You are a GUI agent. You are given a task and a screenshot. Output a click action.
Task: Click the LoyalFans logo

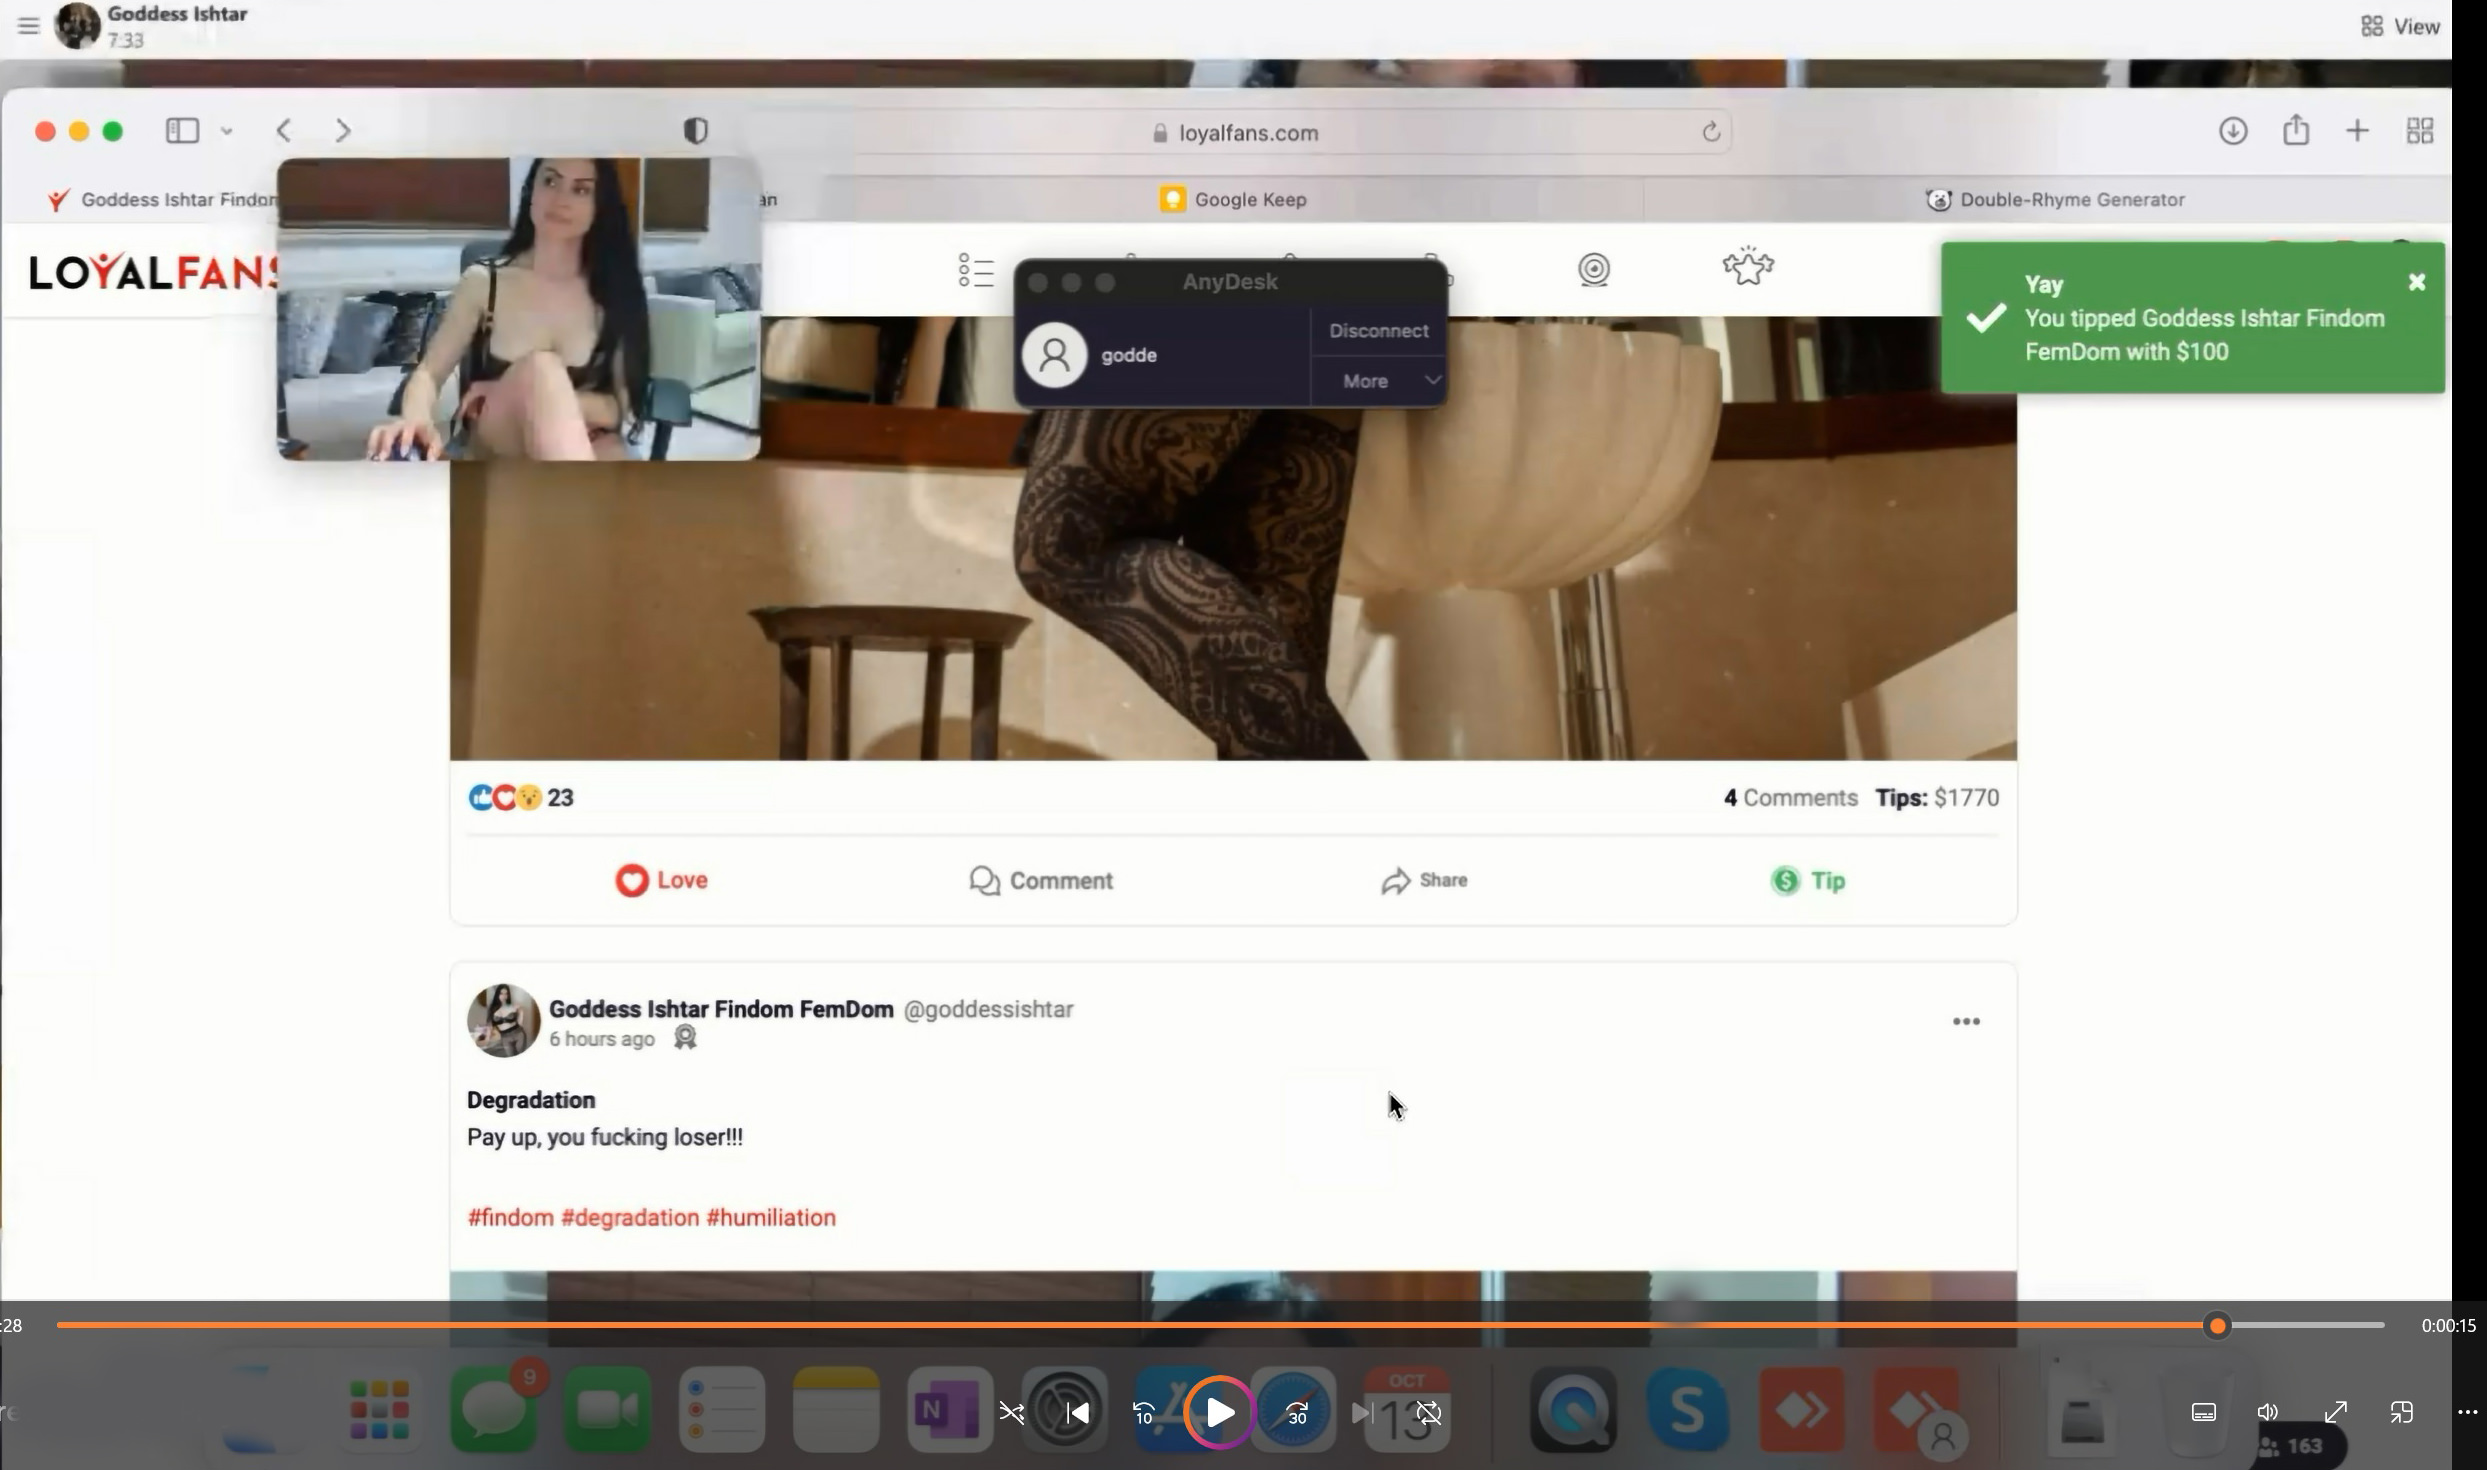click(153, 271)
